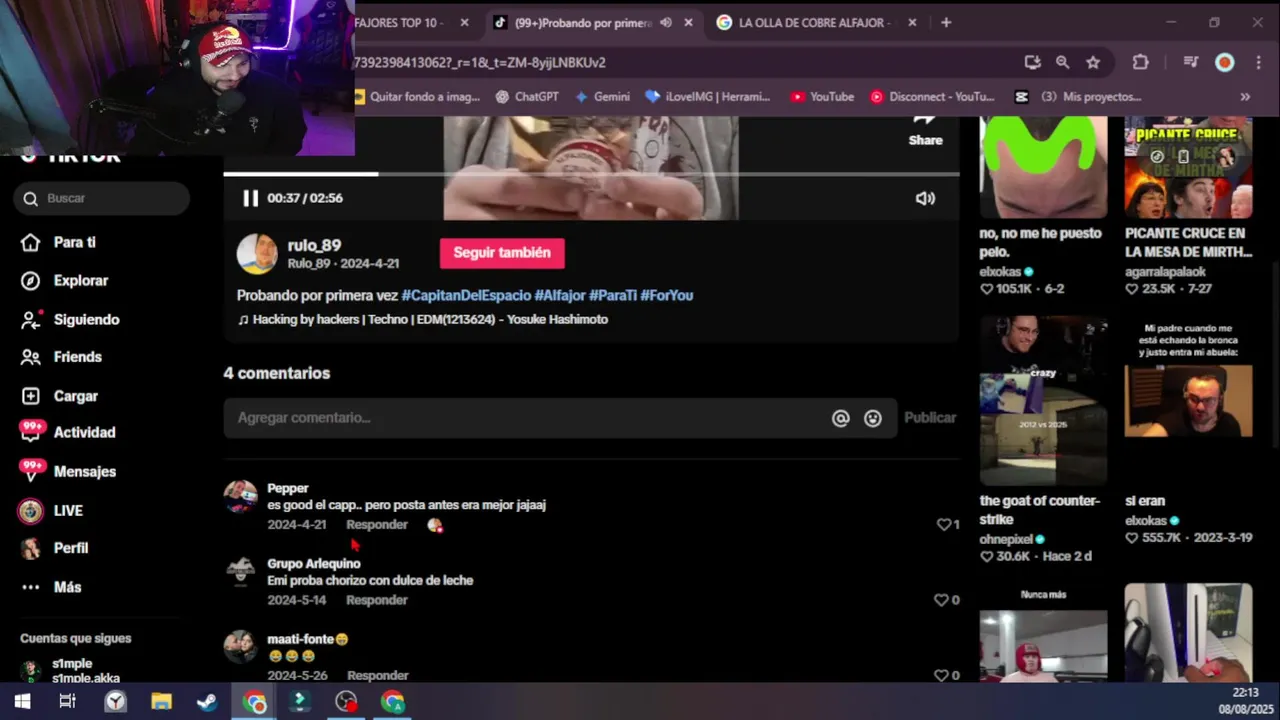Open the media control icon in Chrome toolbar
Image resolution: width=1280 pixels, height=720 pixels.
1190,62
